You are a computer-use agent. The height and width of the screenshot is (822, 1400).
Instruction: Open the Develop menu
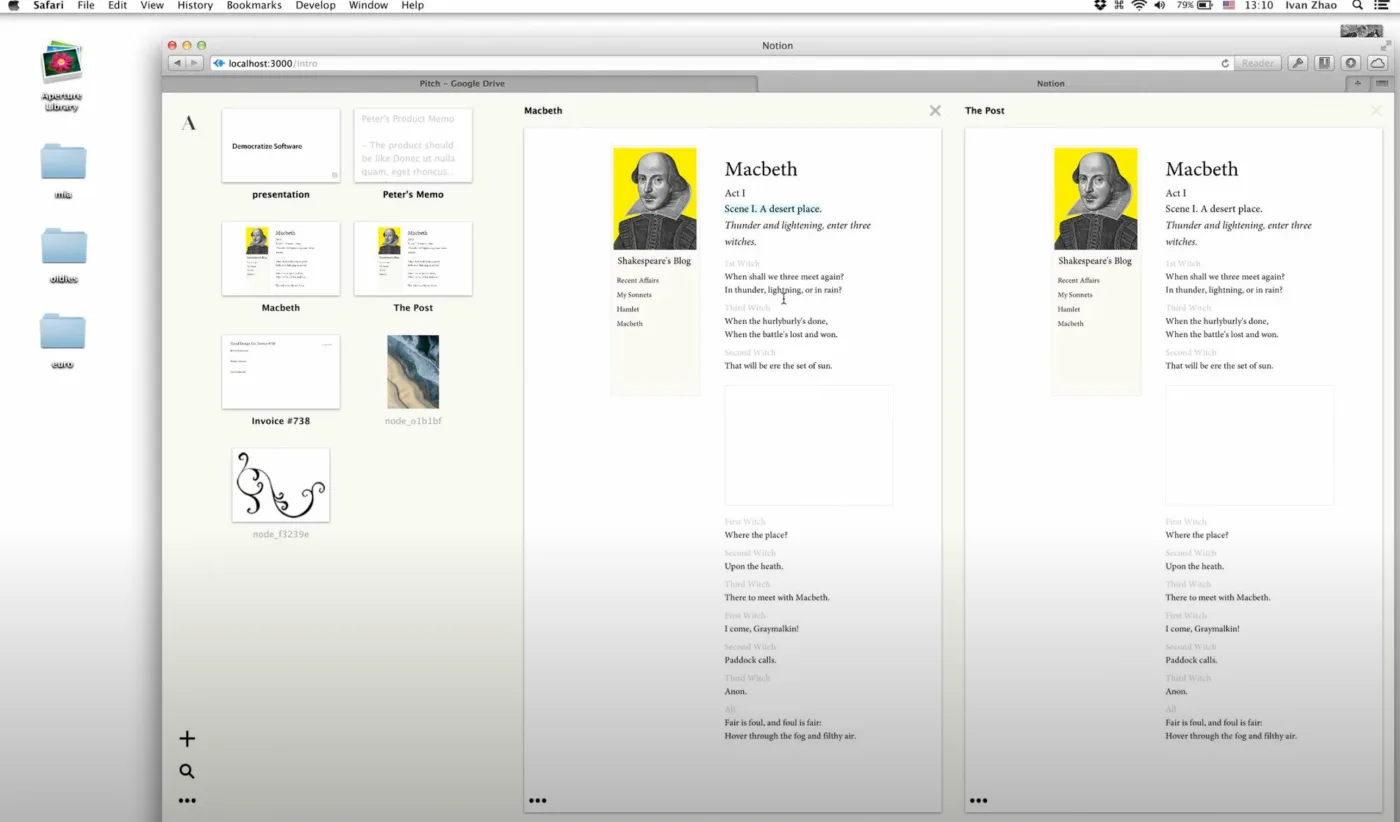[x=316, y=6]
